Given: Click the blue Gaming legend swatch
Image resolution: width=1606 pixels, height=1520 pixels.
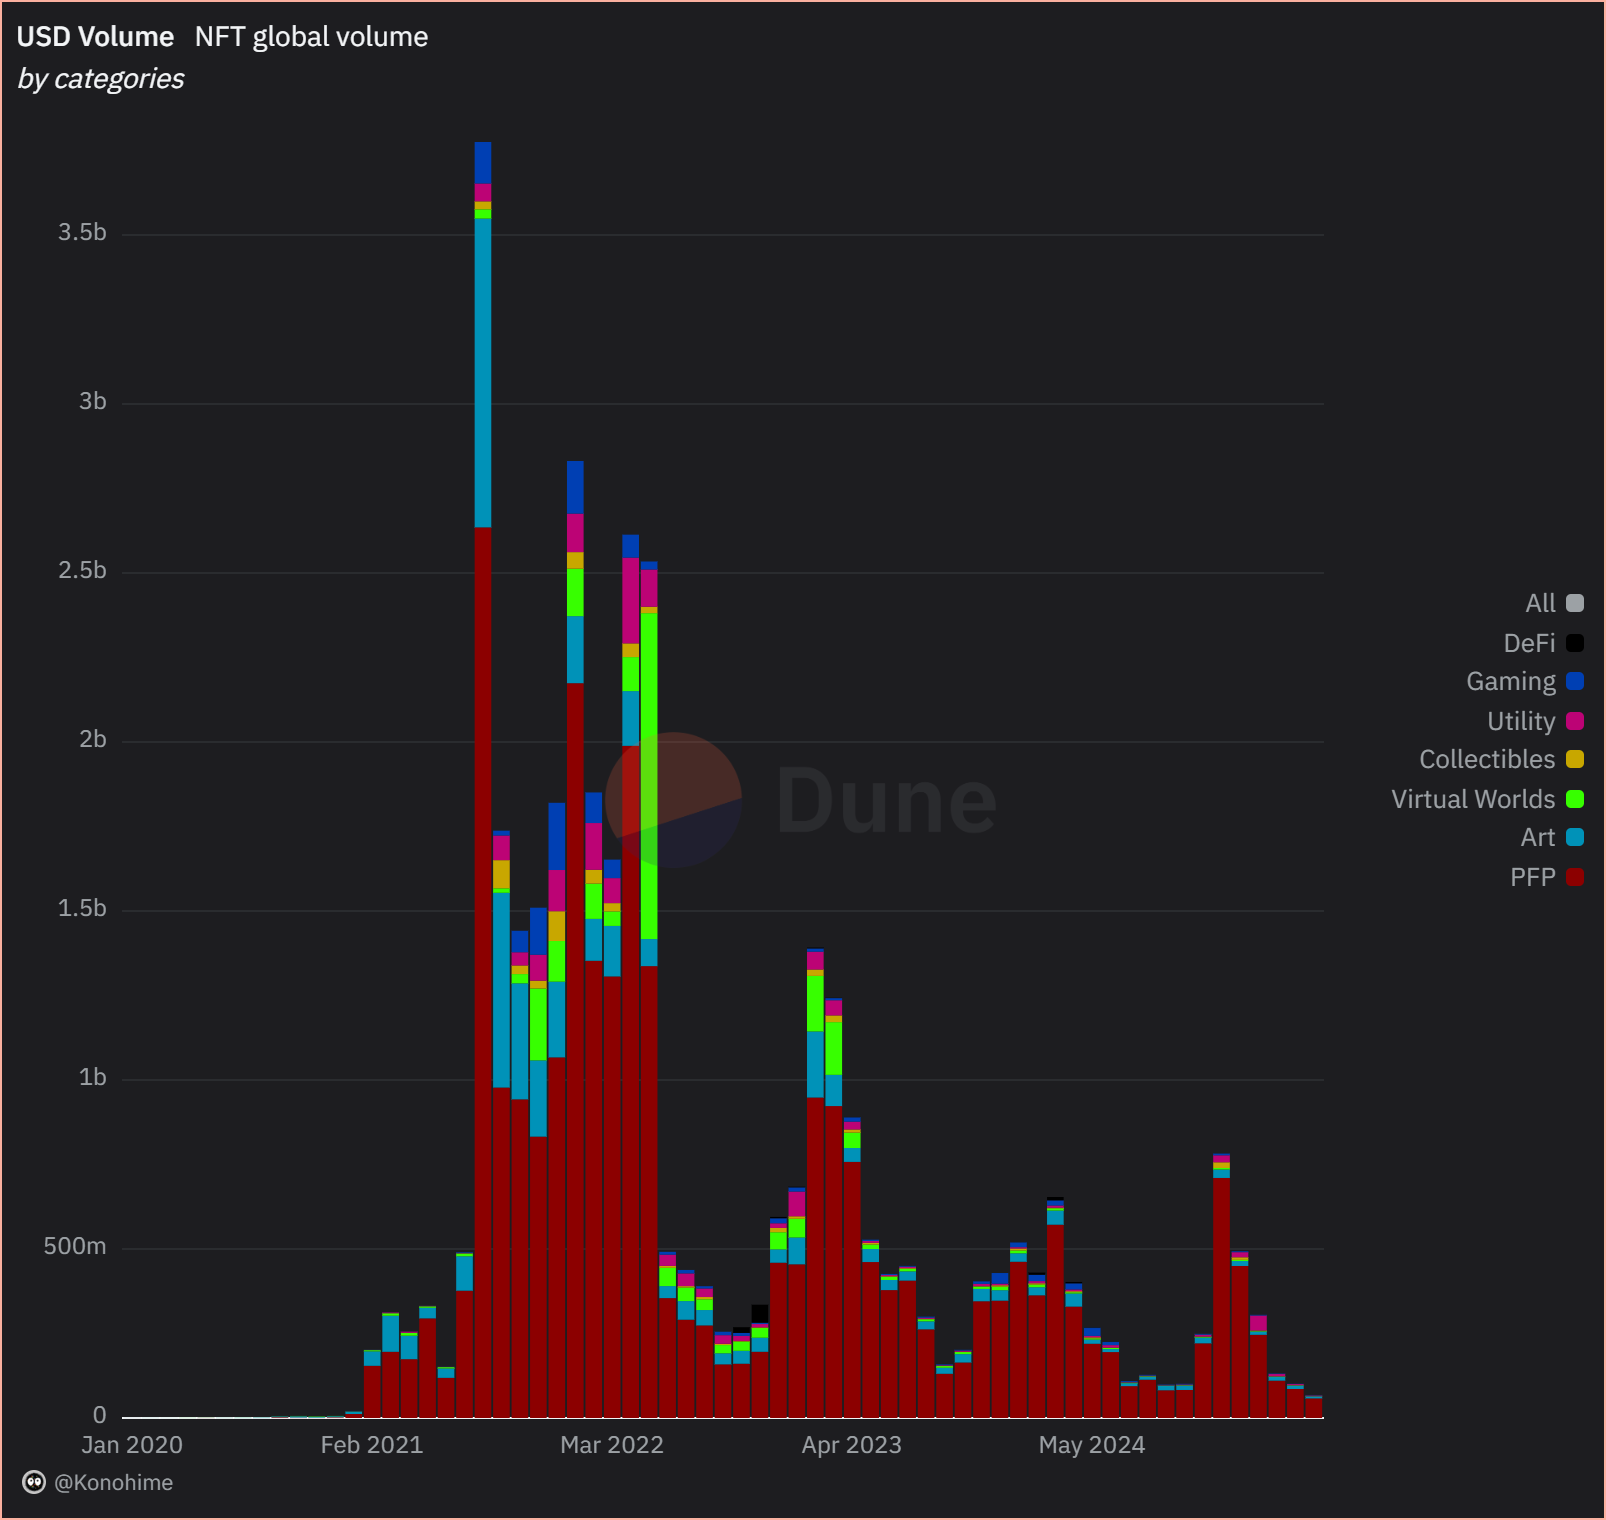Looking at the screenshot, I should point(1573,682).
